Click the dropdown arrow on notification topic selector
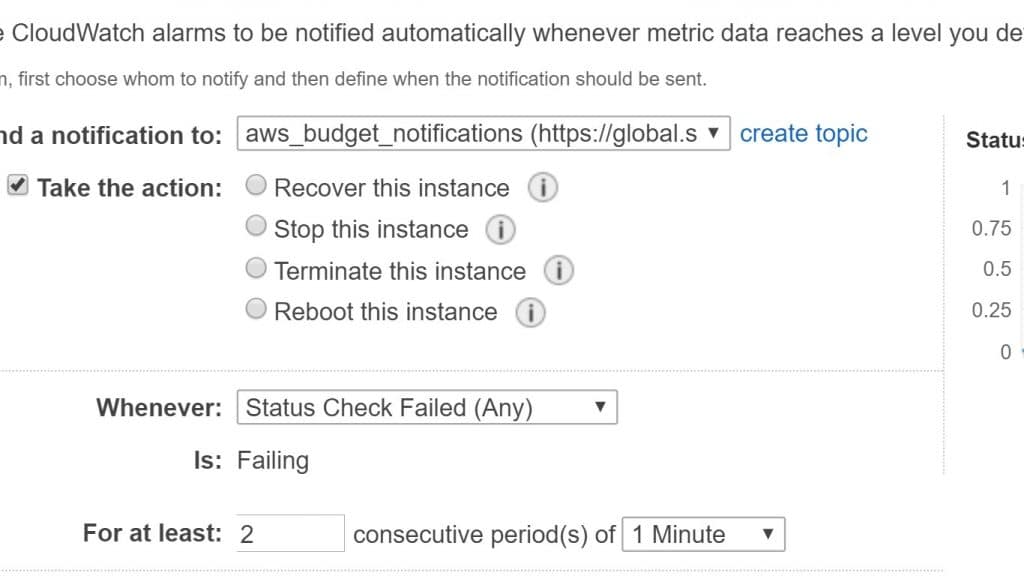The height and width of the screenshot is (576, 1024). [x=714, y=133]
